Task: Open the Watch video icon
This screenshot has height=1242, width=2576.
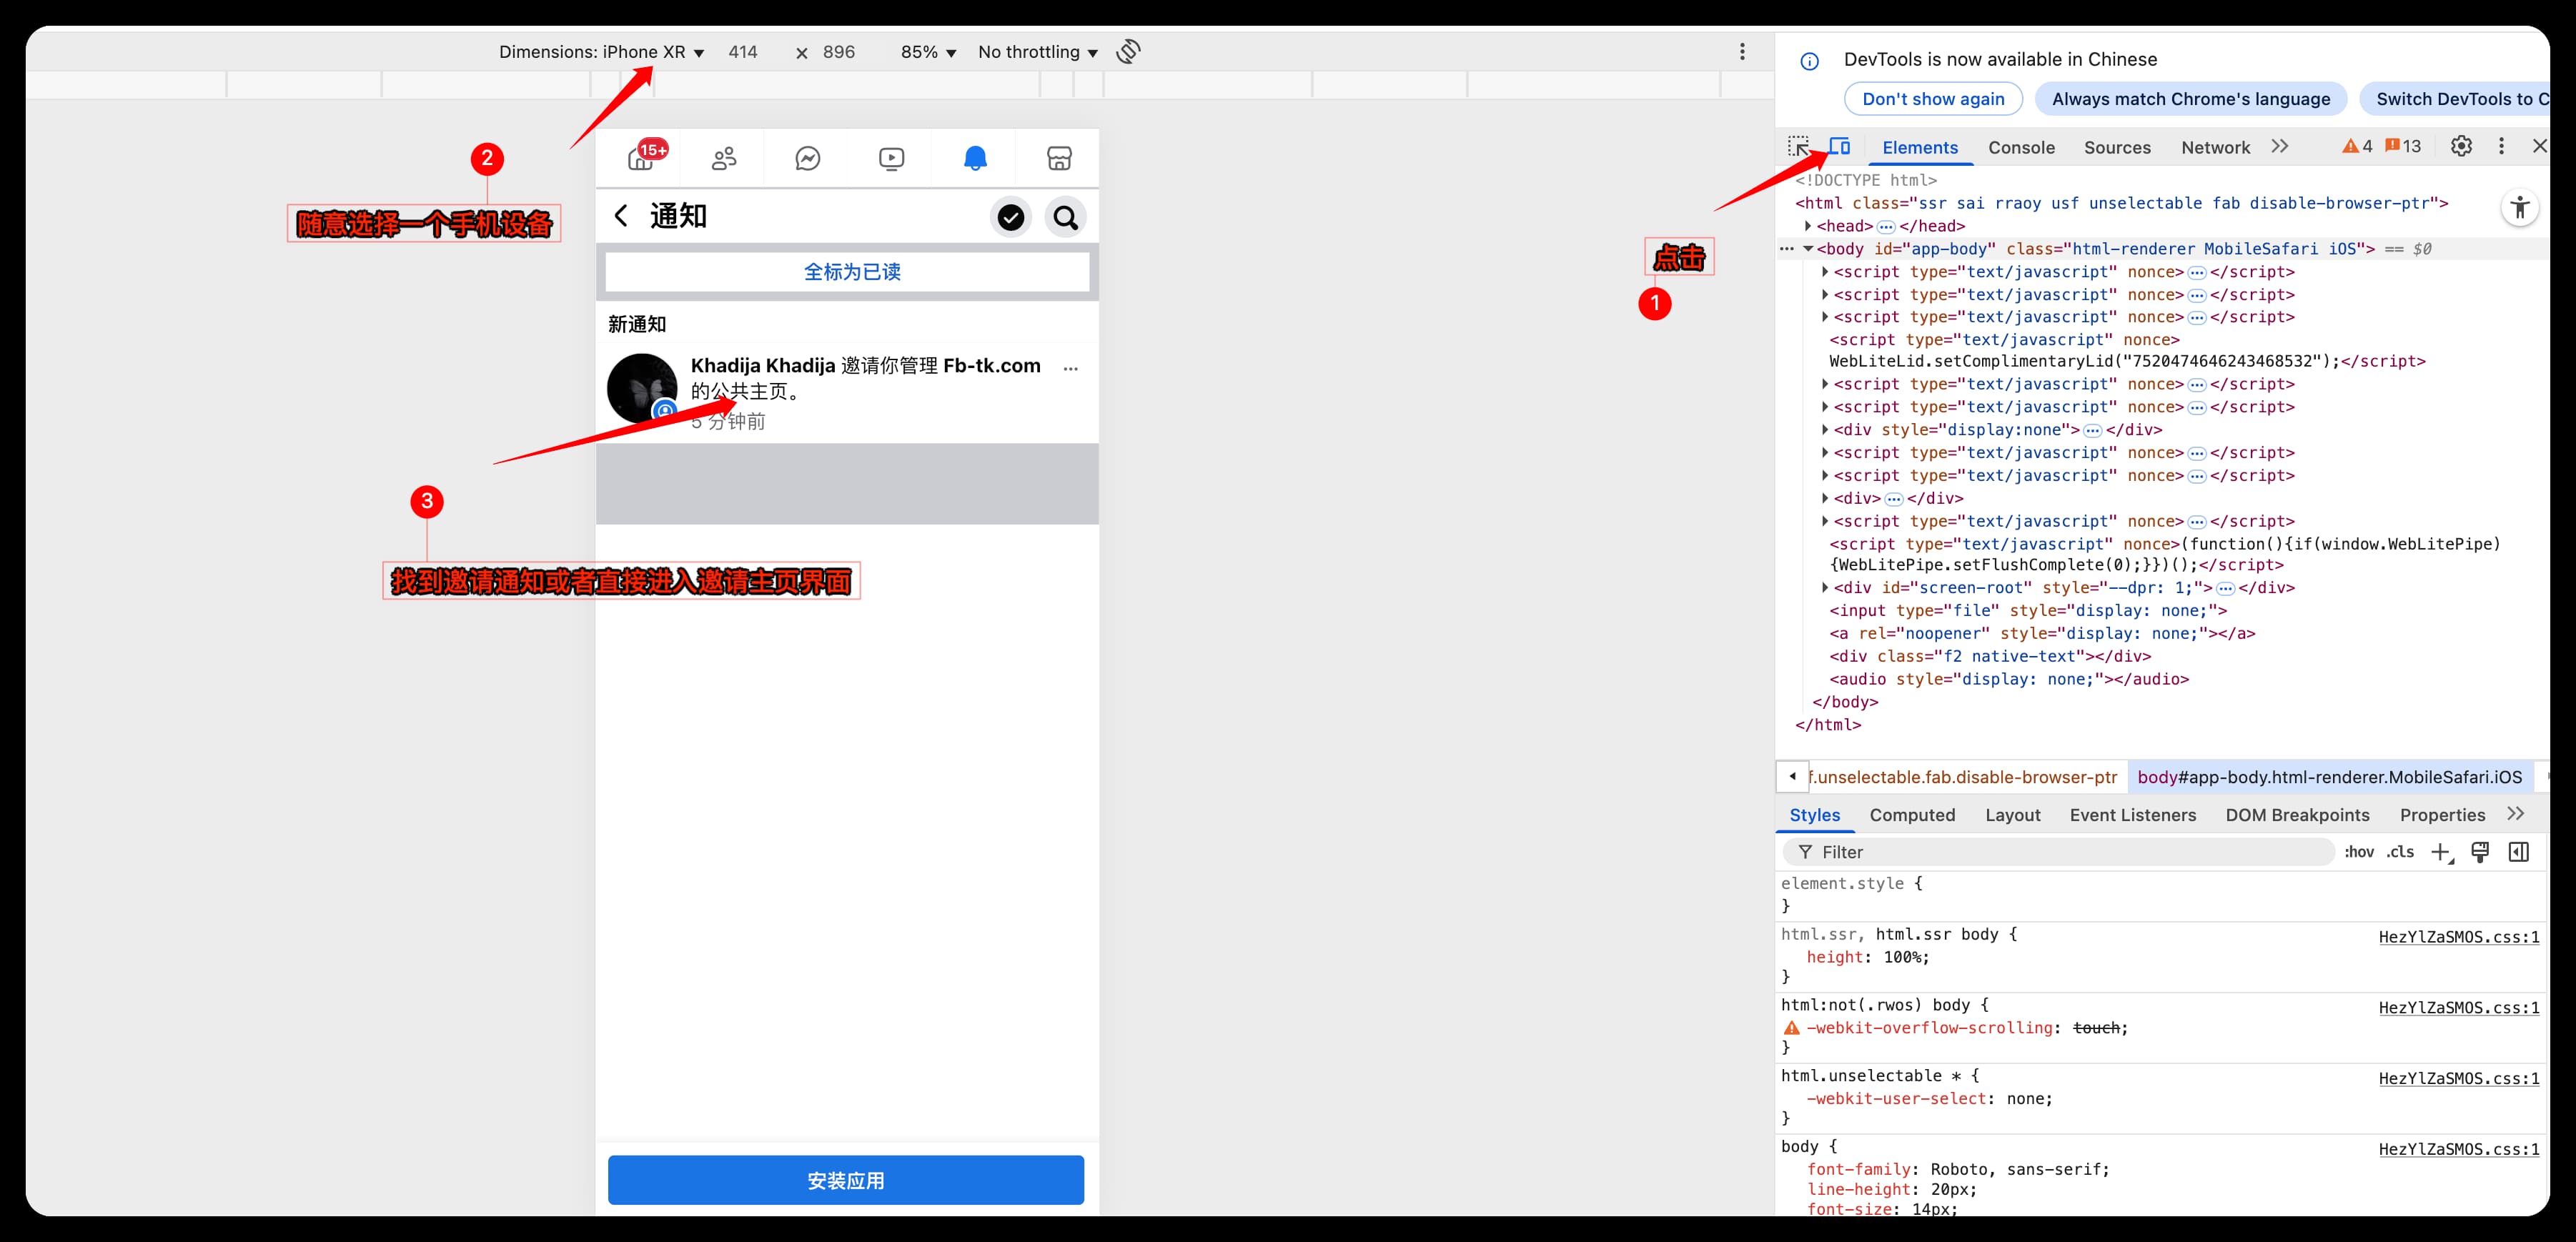Action: pos(891,158)
